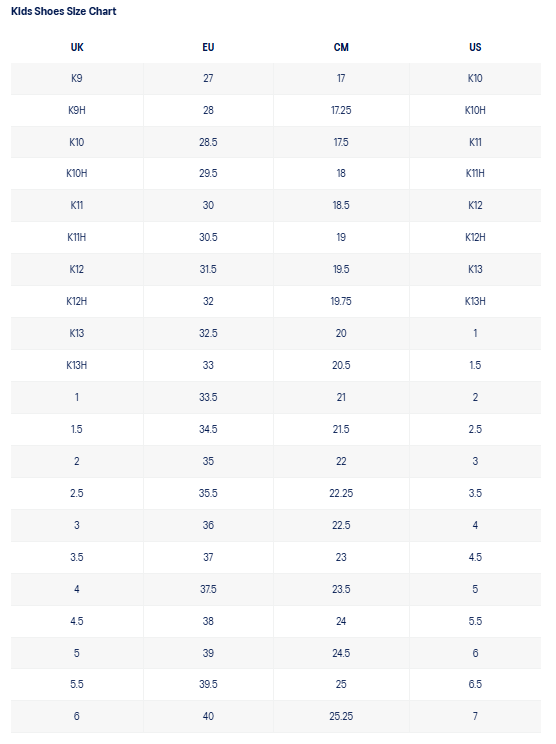The height and width of the screenshot is (744, 556).
Task: Click US size K11H cell
Action: pyautogui.click(x=475, y=173)
